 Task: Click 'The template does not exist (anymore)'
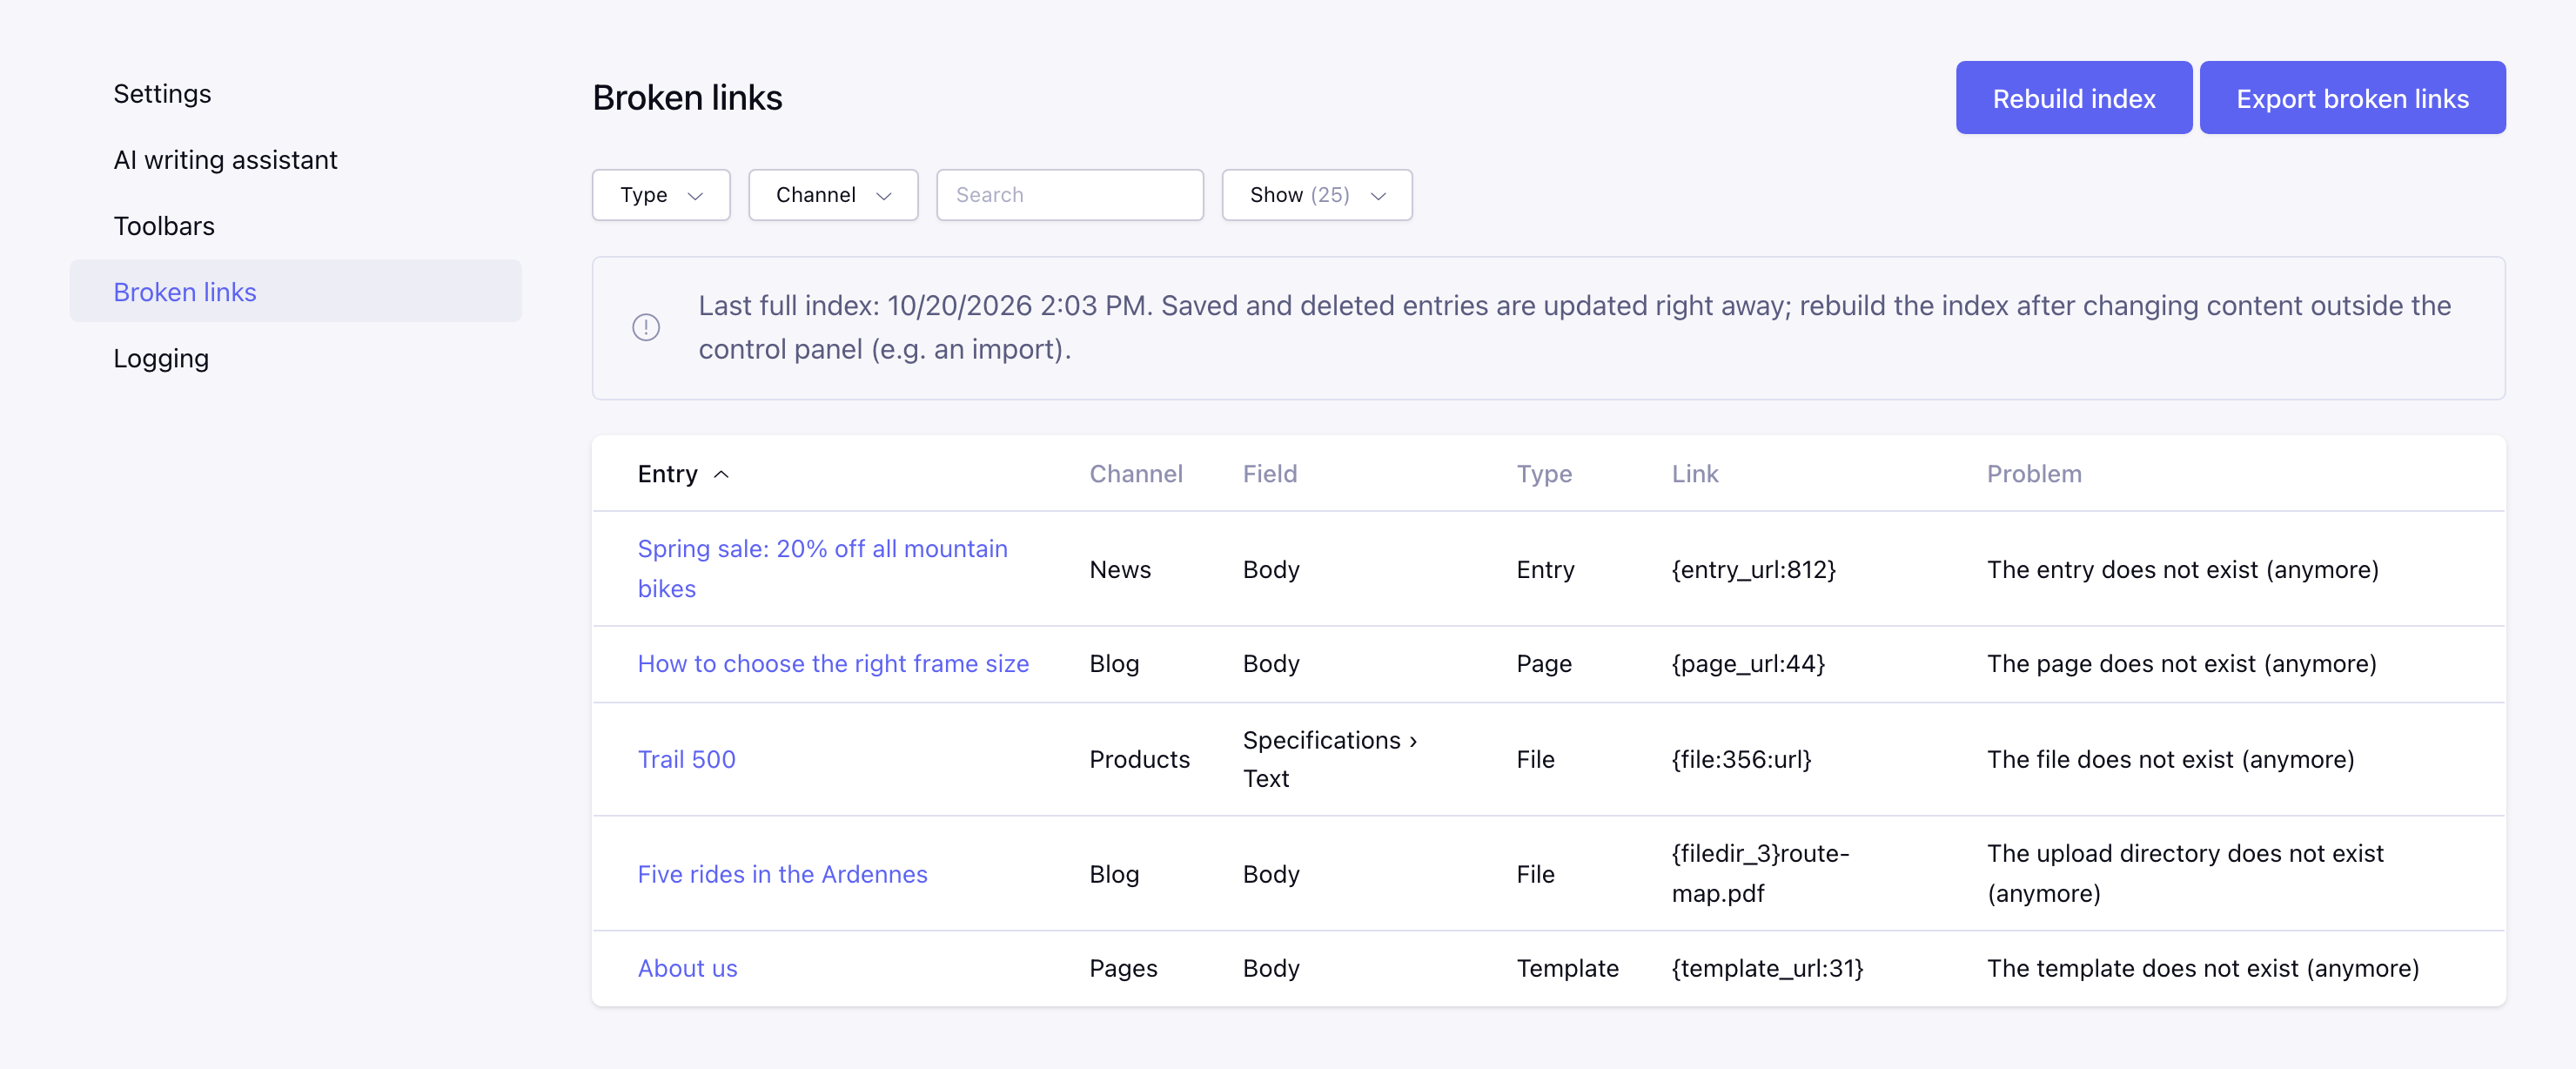[2203, 969]
